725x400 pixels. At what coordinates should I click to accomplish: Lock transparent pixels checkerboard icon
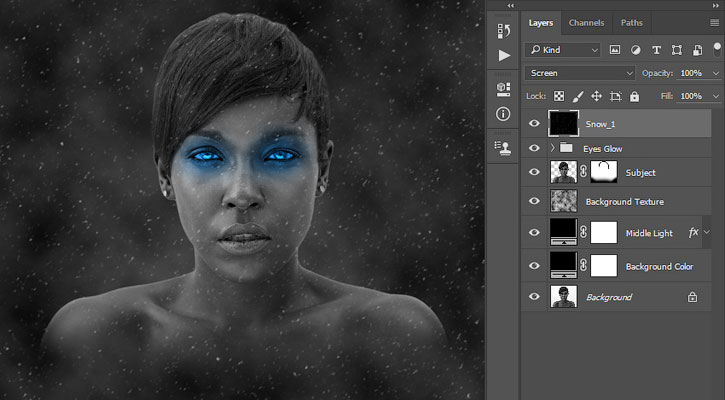[559, 96]
